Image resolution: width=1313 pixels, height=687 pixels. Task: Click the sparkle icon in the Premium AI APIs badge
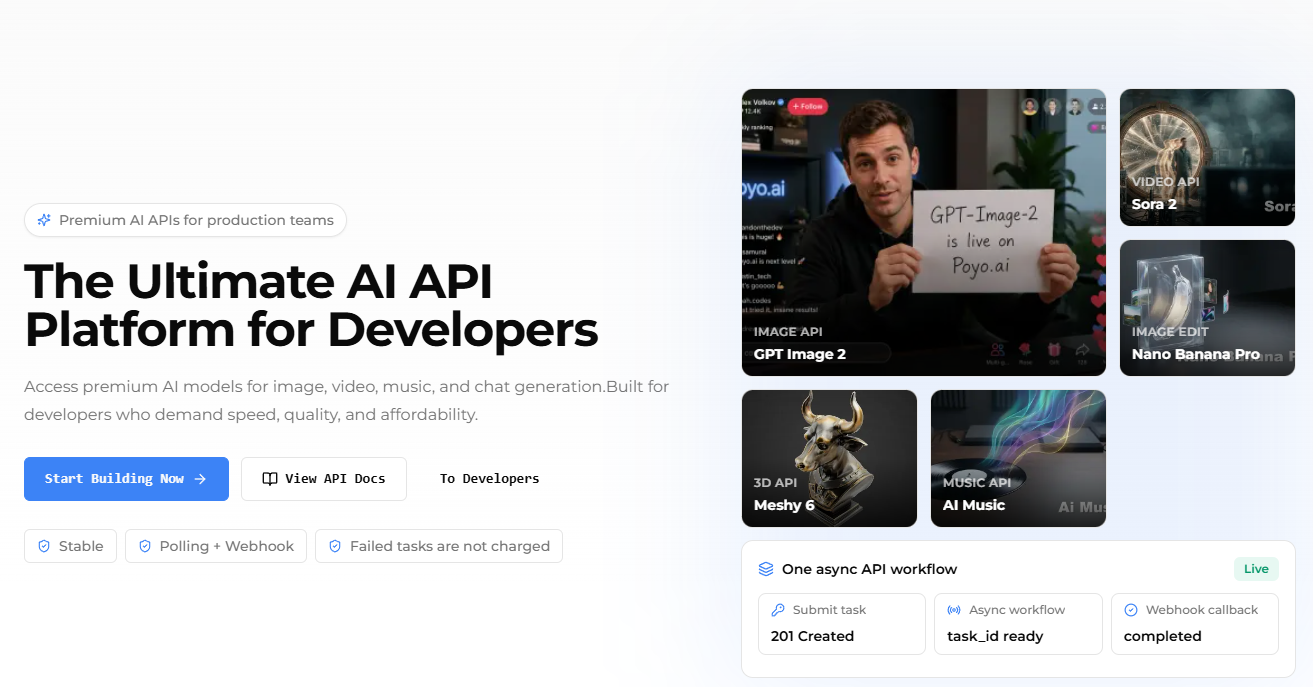tap(44, 220)
